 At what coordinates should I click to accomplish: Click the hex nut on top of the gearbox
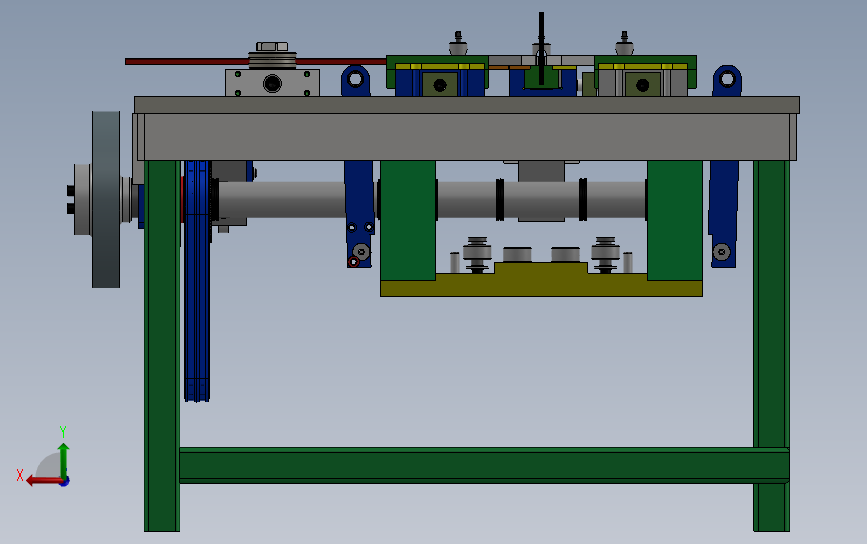(271, 46)
